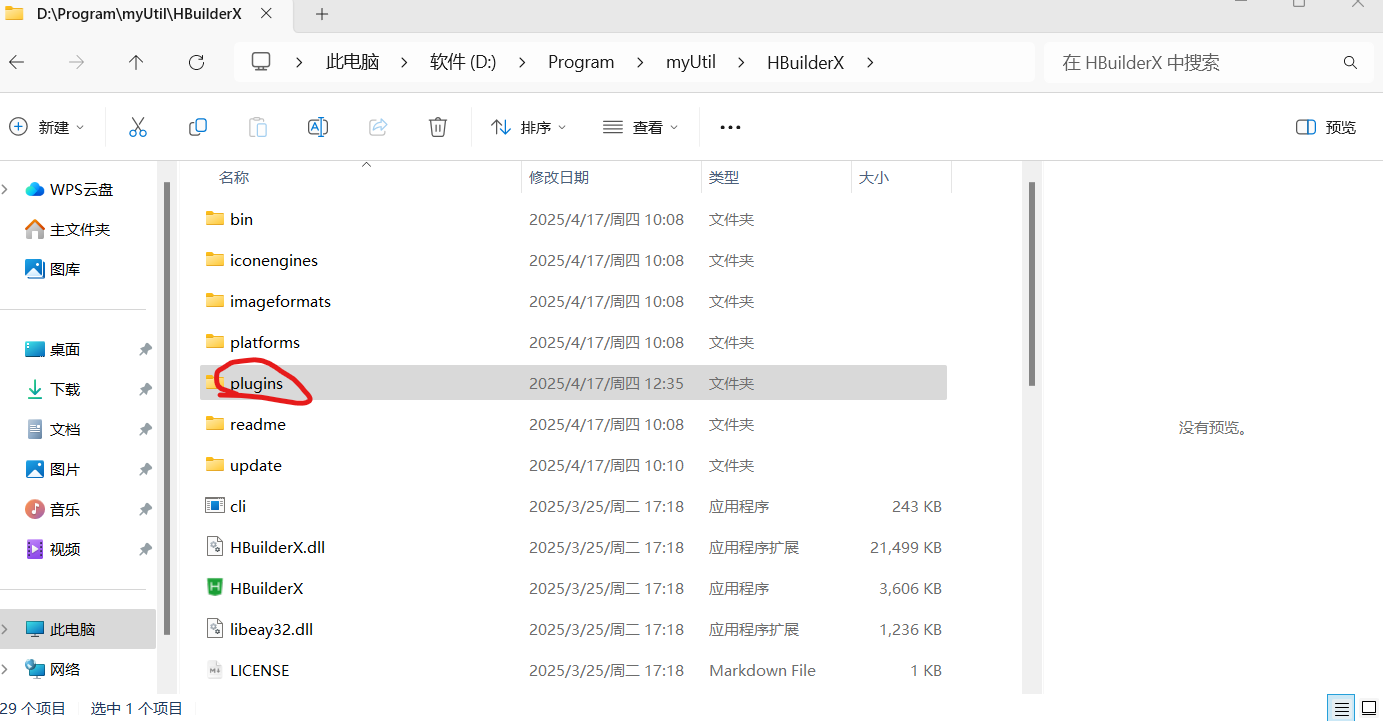Sort by 大小 column header
1383x721 pixels.
point(874,177)
